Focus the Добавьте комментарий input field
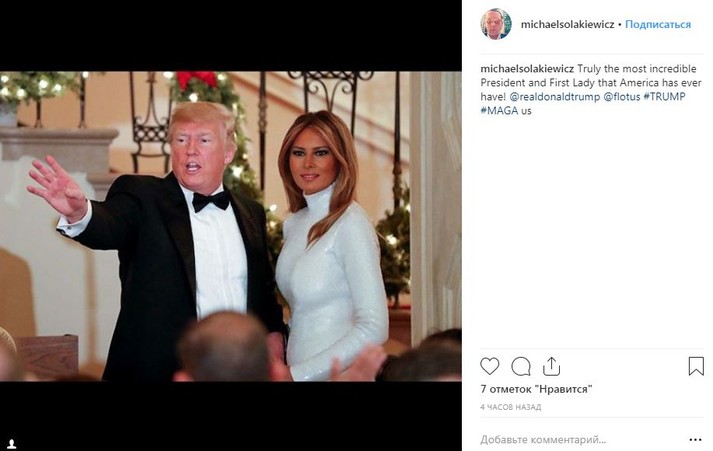Viewport: 713px width, 451px height. (570, 439)
